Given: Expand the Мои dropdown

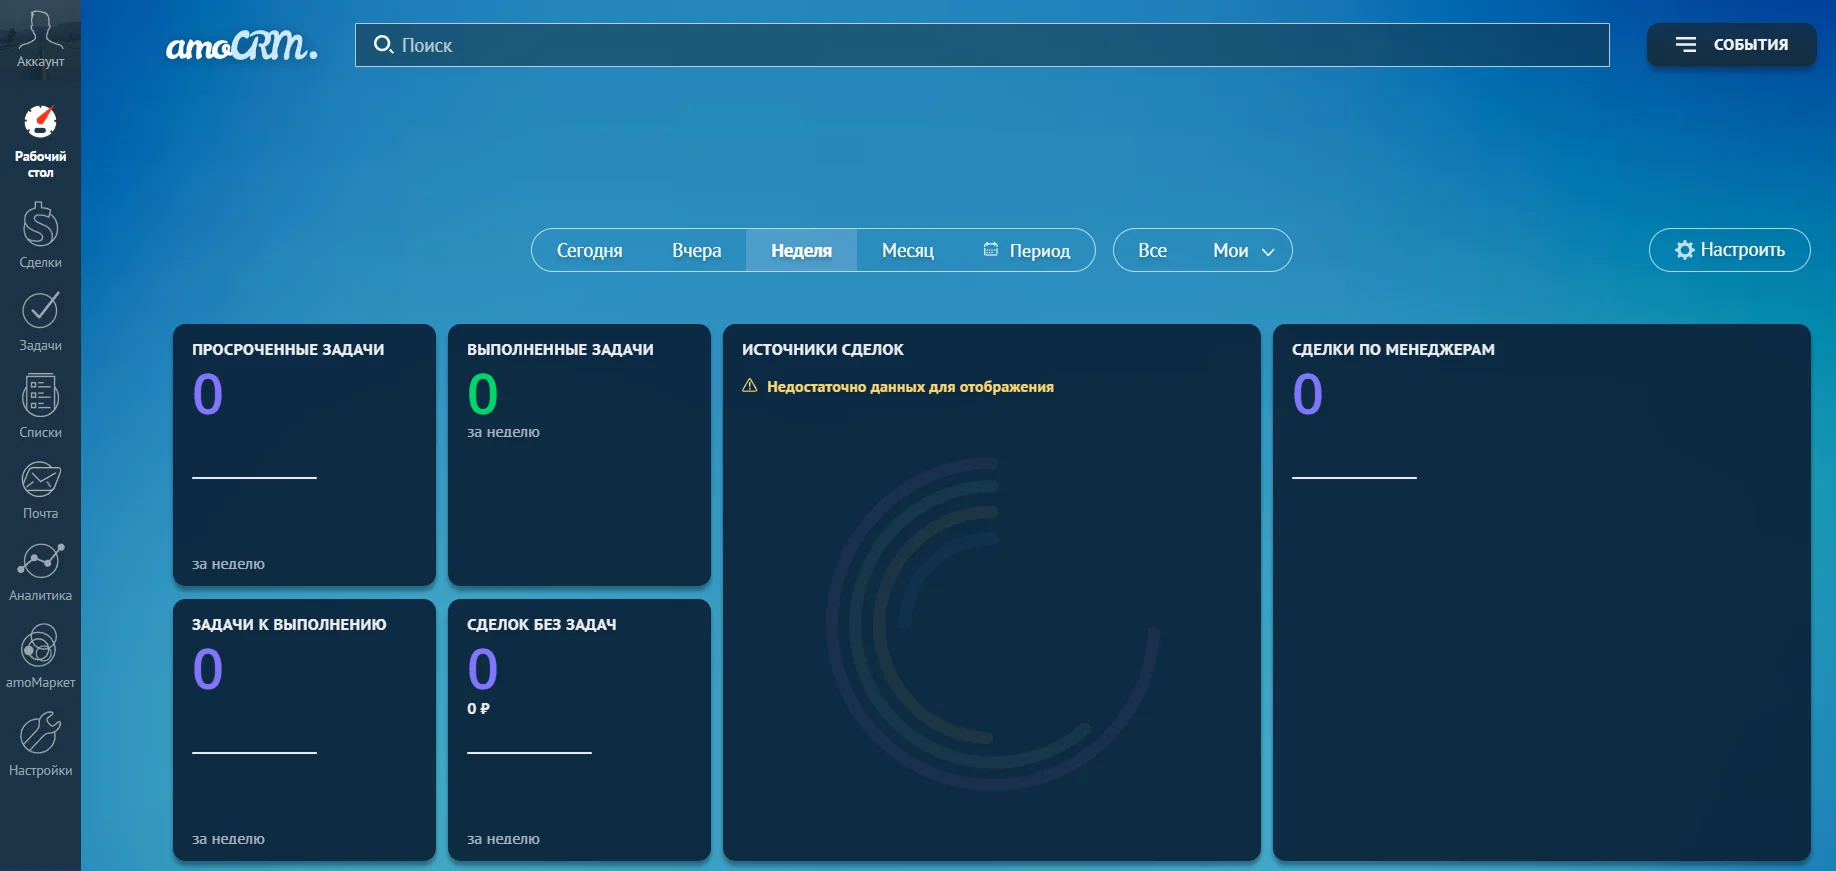Looking at the screenshot, I should [x=1243, y=250].
